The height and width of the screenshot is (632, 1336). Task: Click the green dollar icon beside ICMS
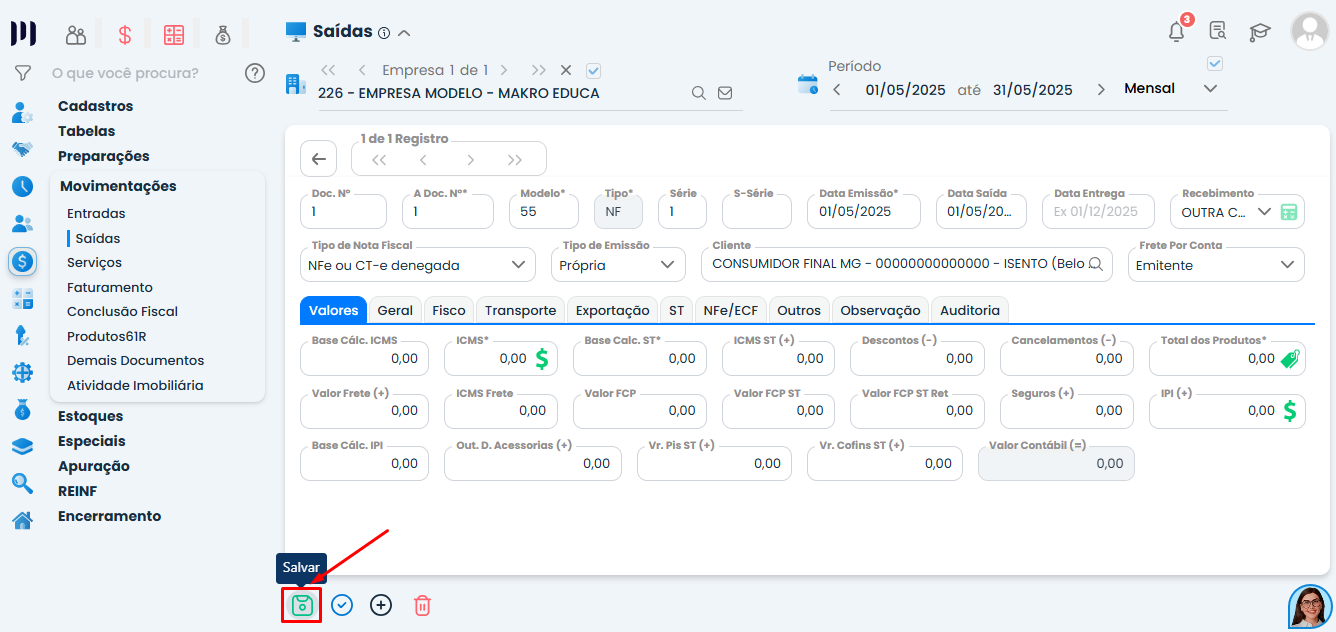click(x=542, y=358)
